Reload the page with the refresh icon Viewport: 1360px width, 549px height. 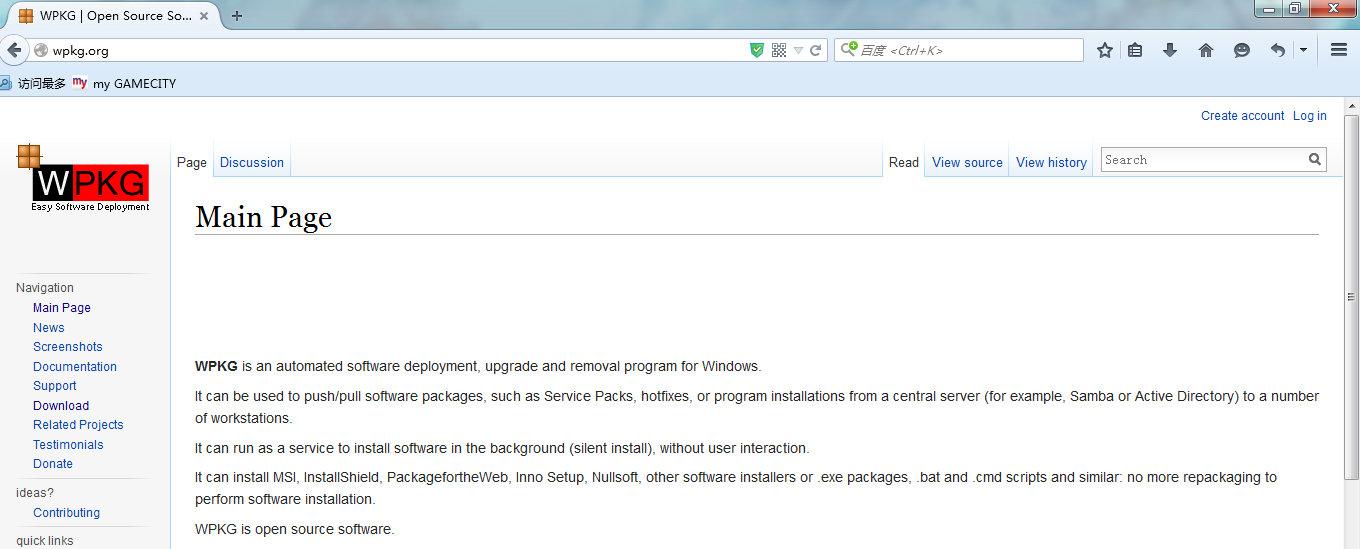click(816, 50)
